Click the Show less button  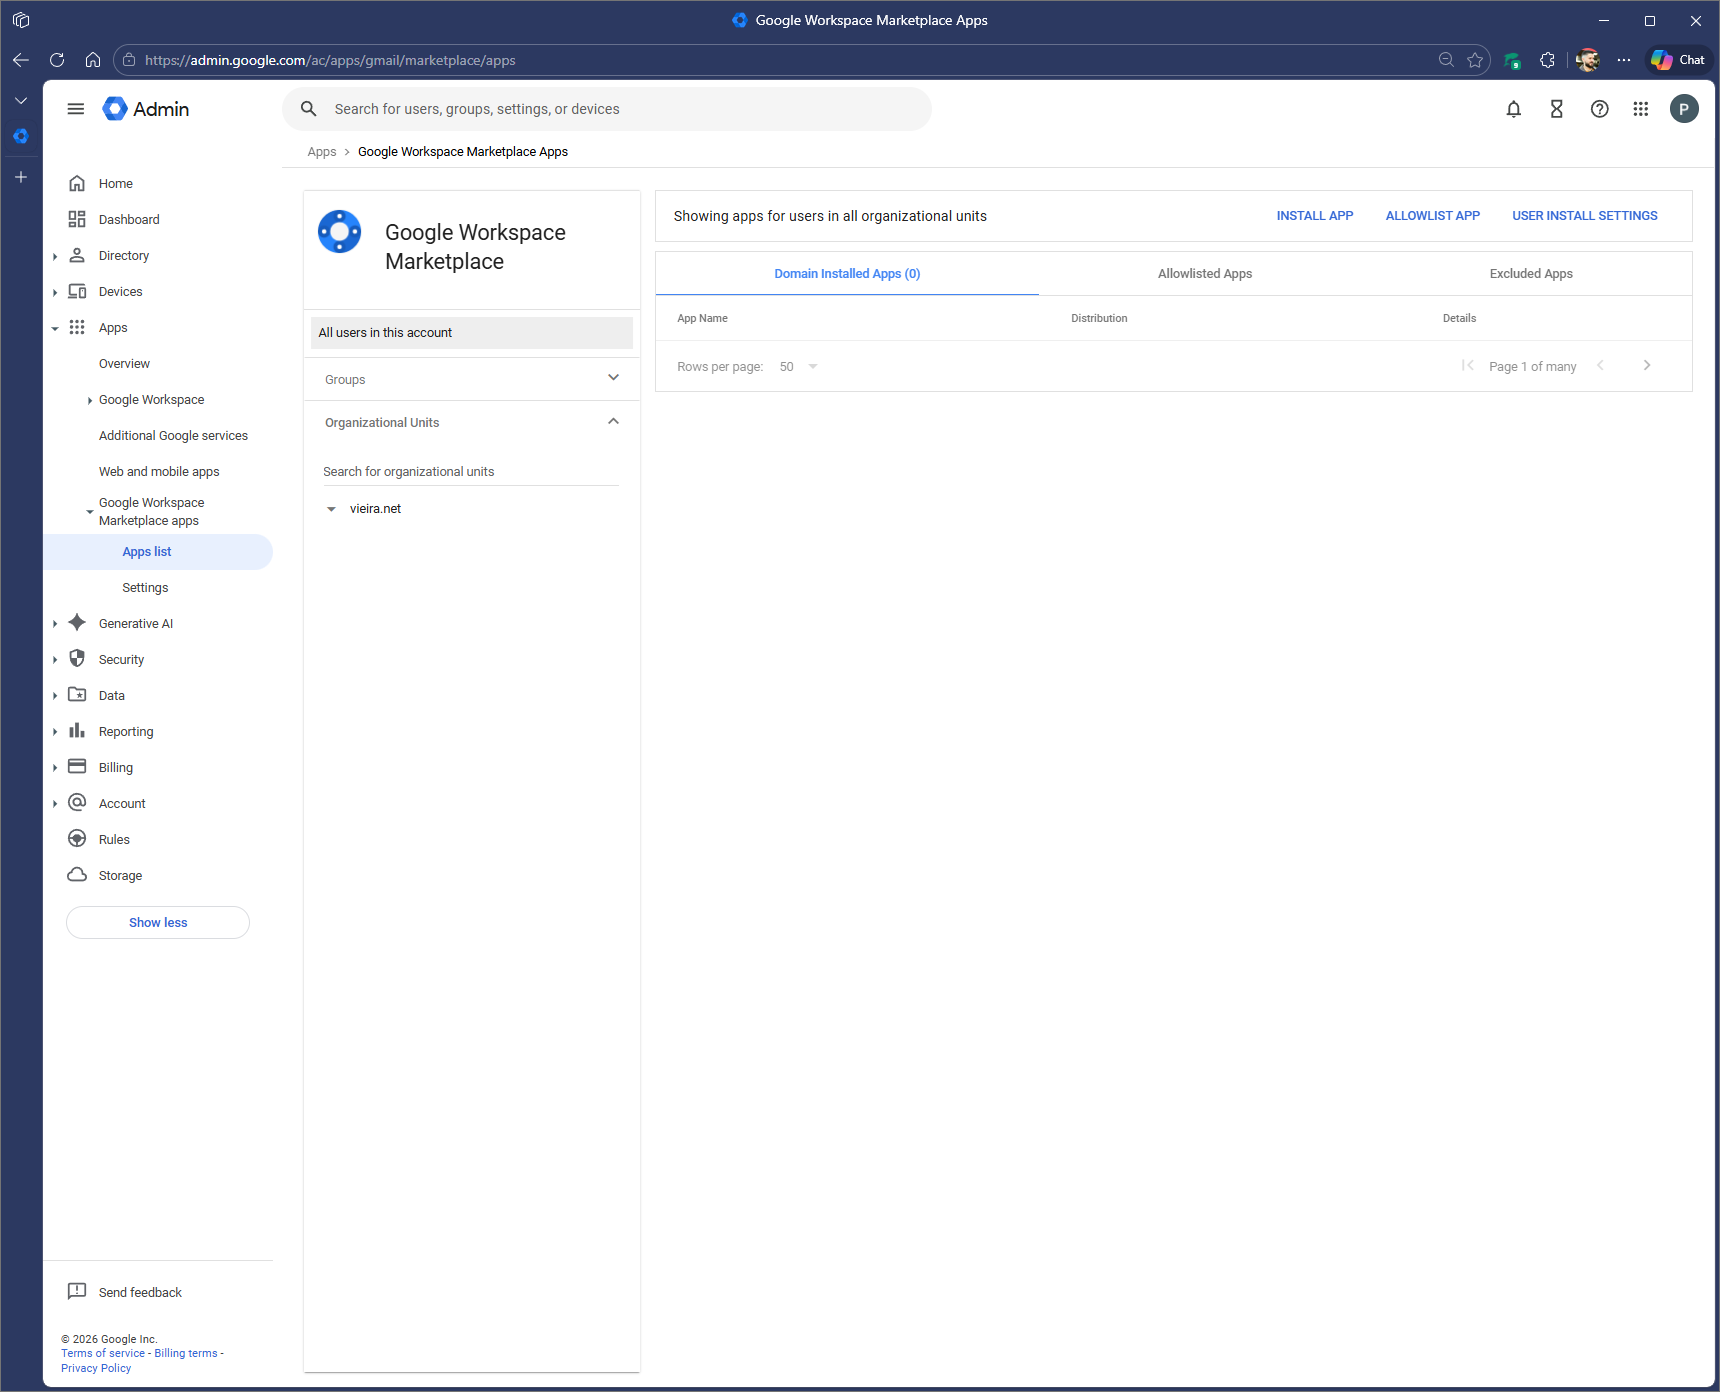[158, 923]
